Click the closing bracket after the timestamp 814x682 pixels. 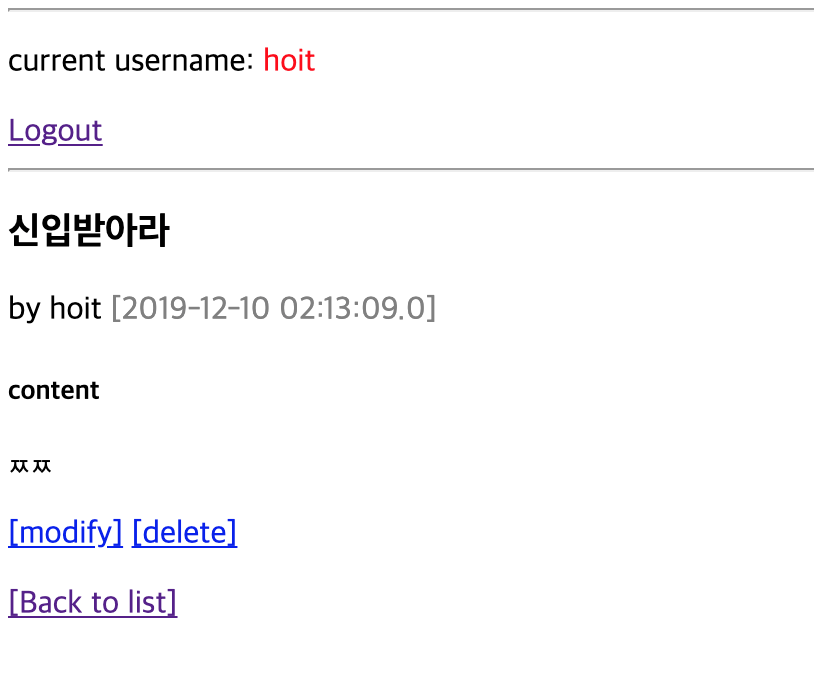point(431,308)
